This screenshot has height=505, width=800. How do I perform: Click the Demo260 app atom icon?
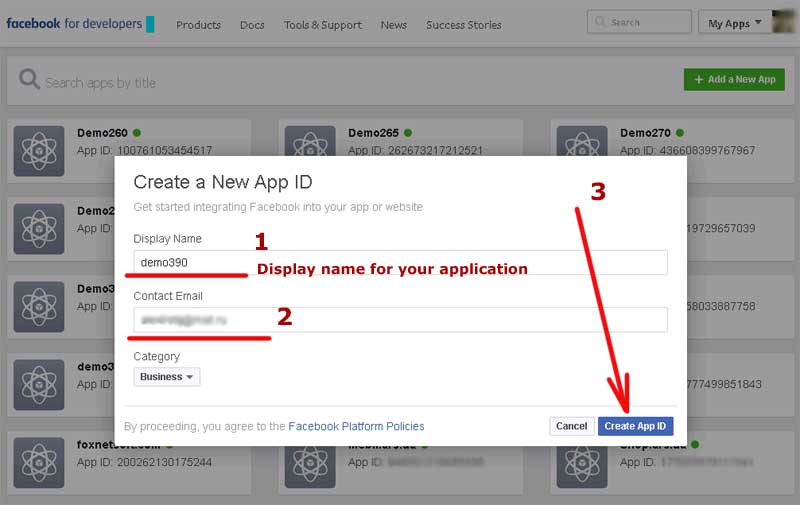coord(39,151)
